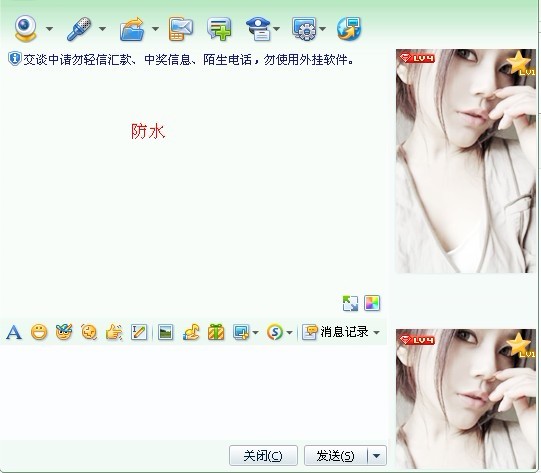Click the contact's large avatar photo
Screen dimensions: 541x473
tap(466, 161)
